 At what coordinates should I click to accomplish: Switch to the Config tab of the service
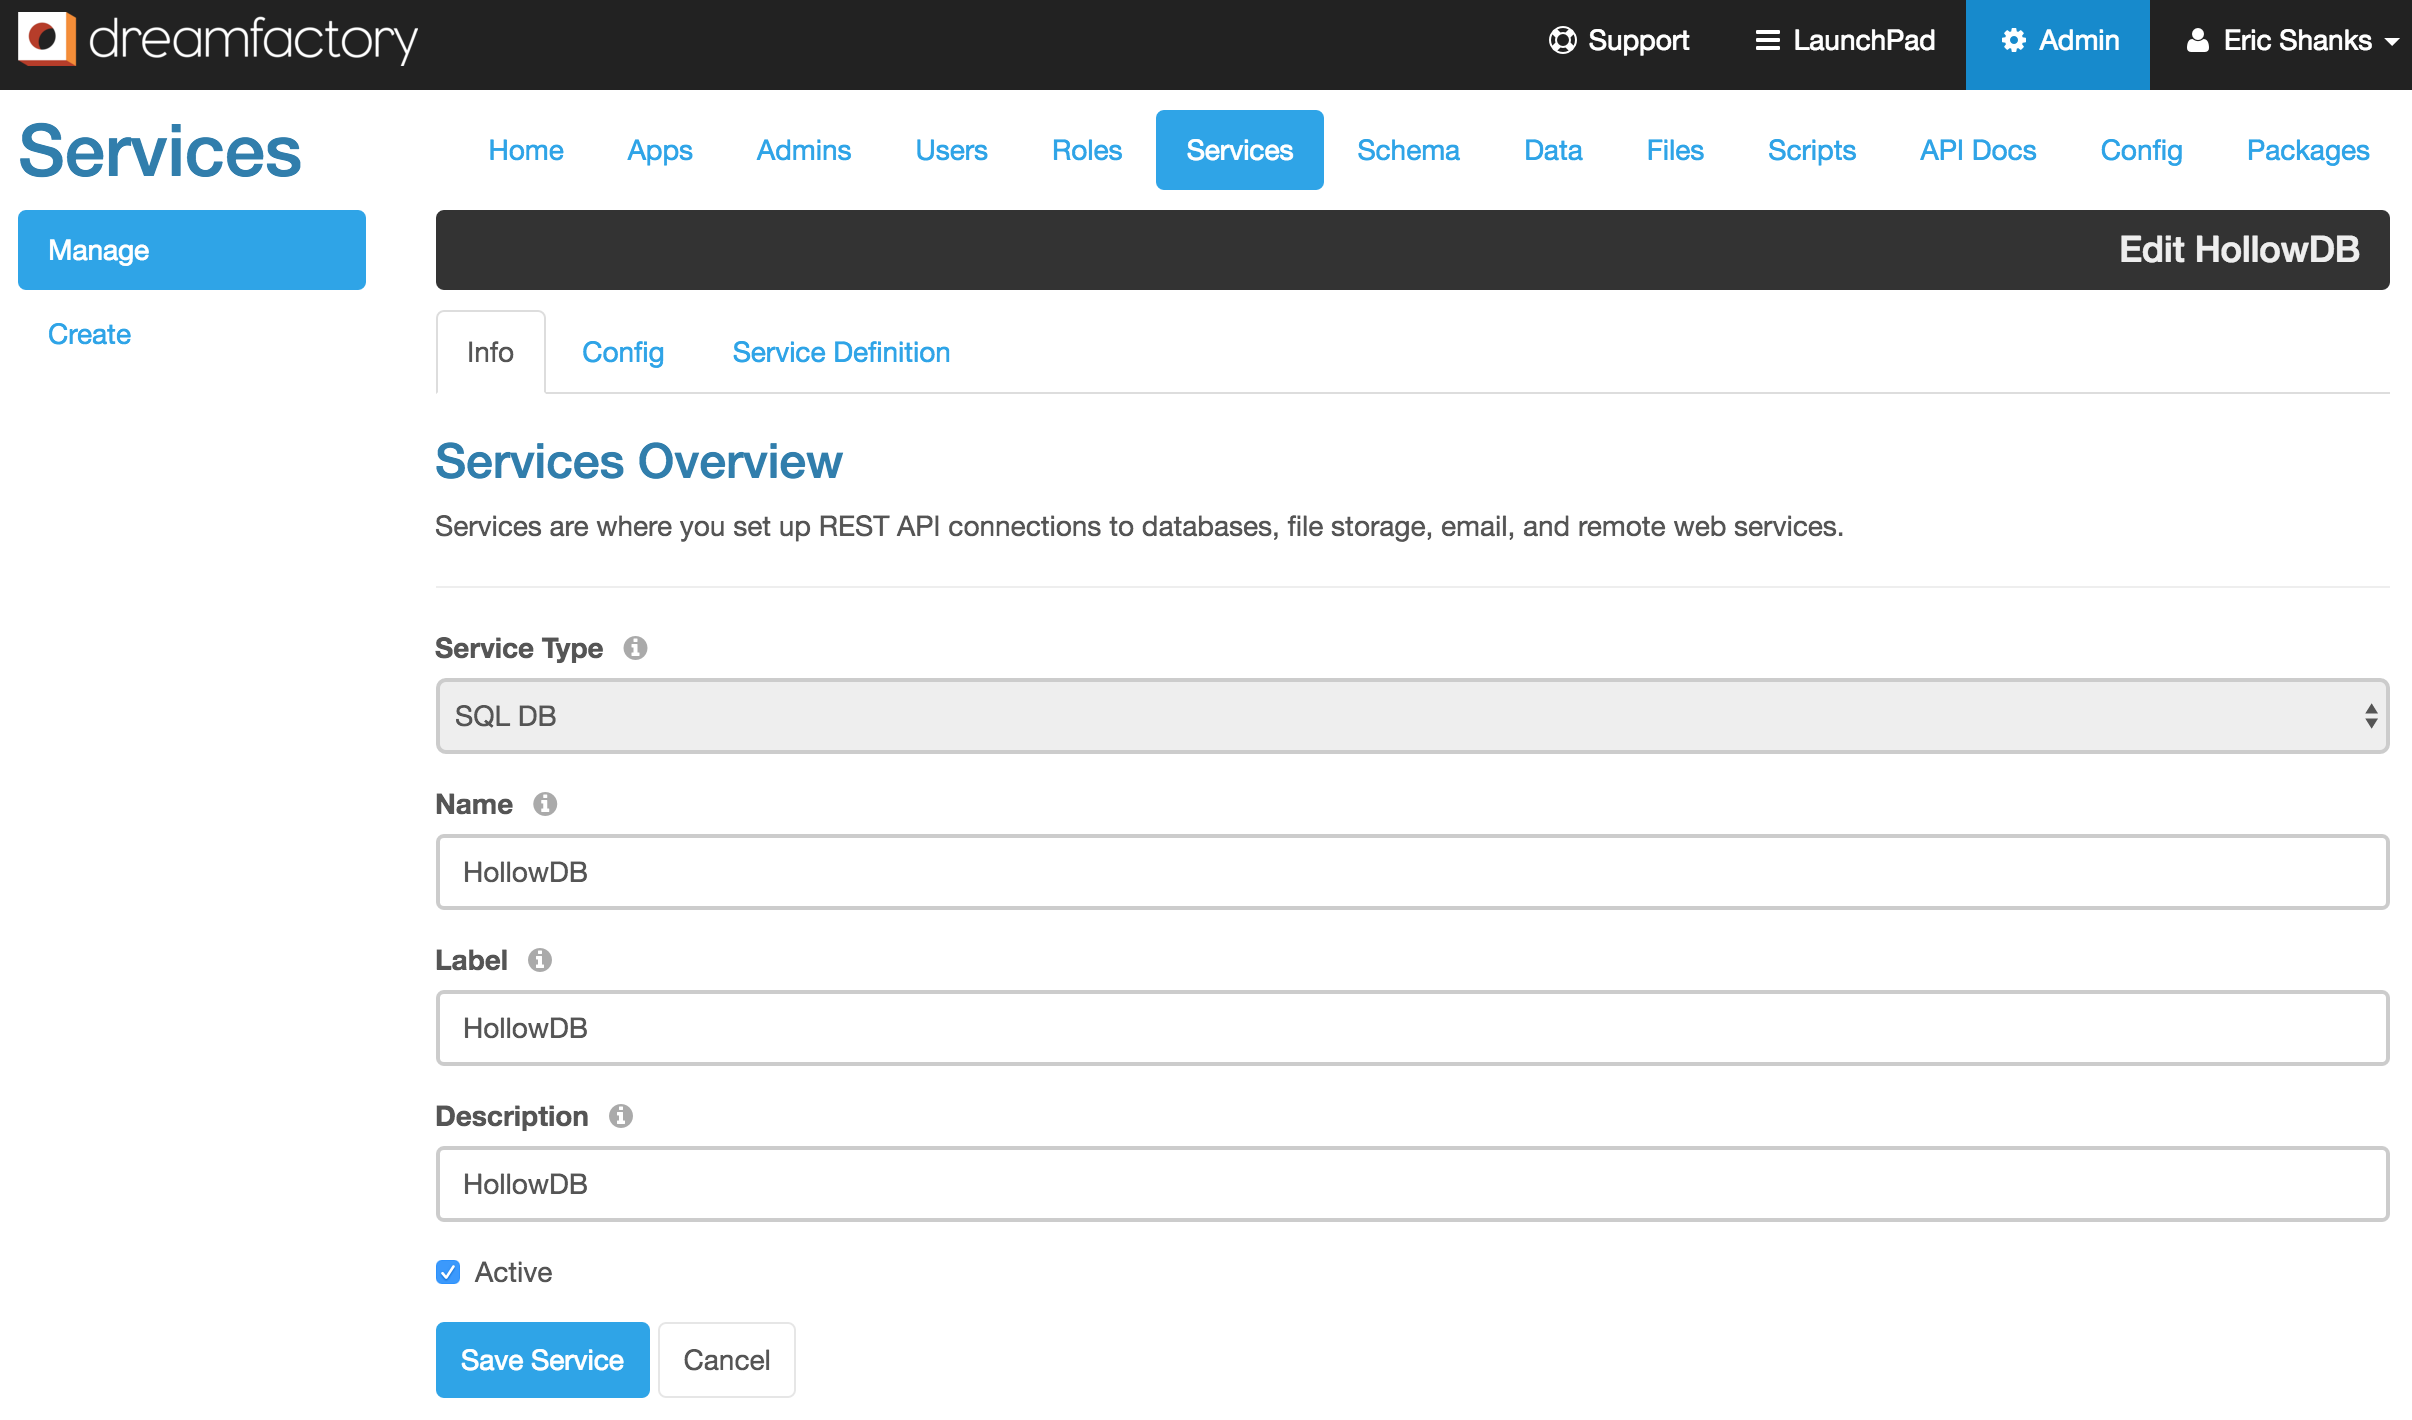coord(623,352)
